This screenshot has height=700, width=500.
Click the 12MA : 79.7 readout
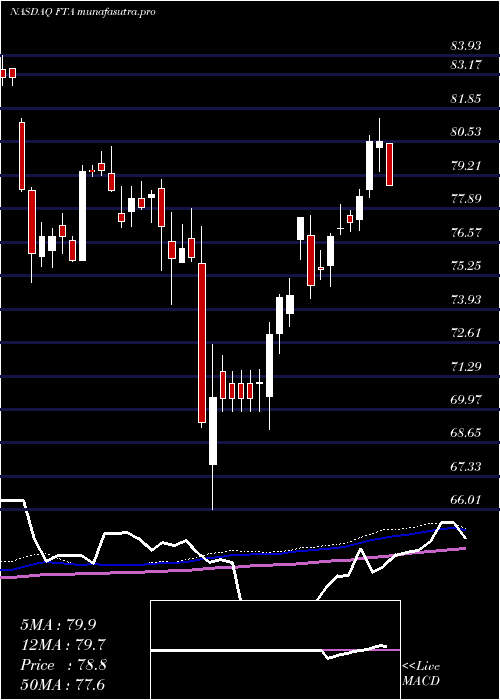point(63,645)
